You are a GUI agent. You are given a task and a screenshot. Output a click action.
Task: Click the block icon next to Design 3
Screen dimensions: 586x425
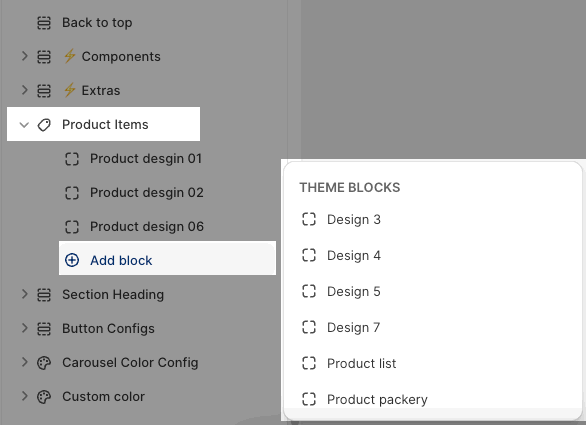click(309, 219)
